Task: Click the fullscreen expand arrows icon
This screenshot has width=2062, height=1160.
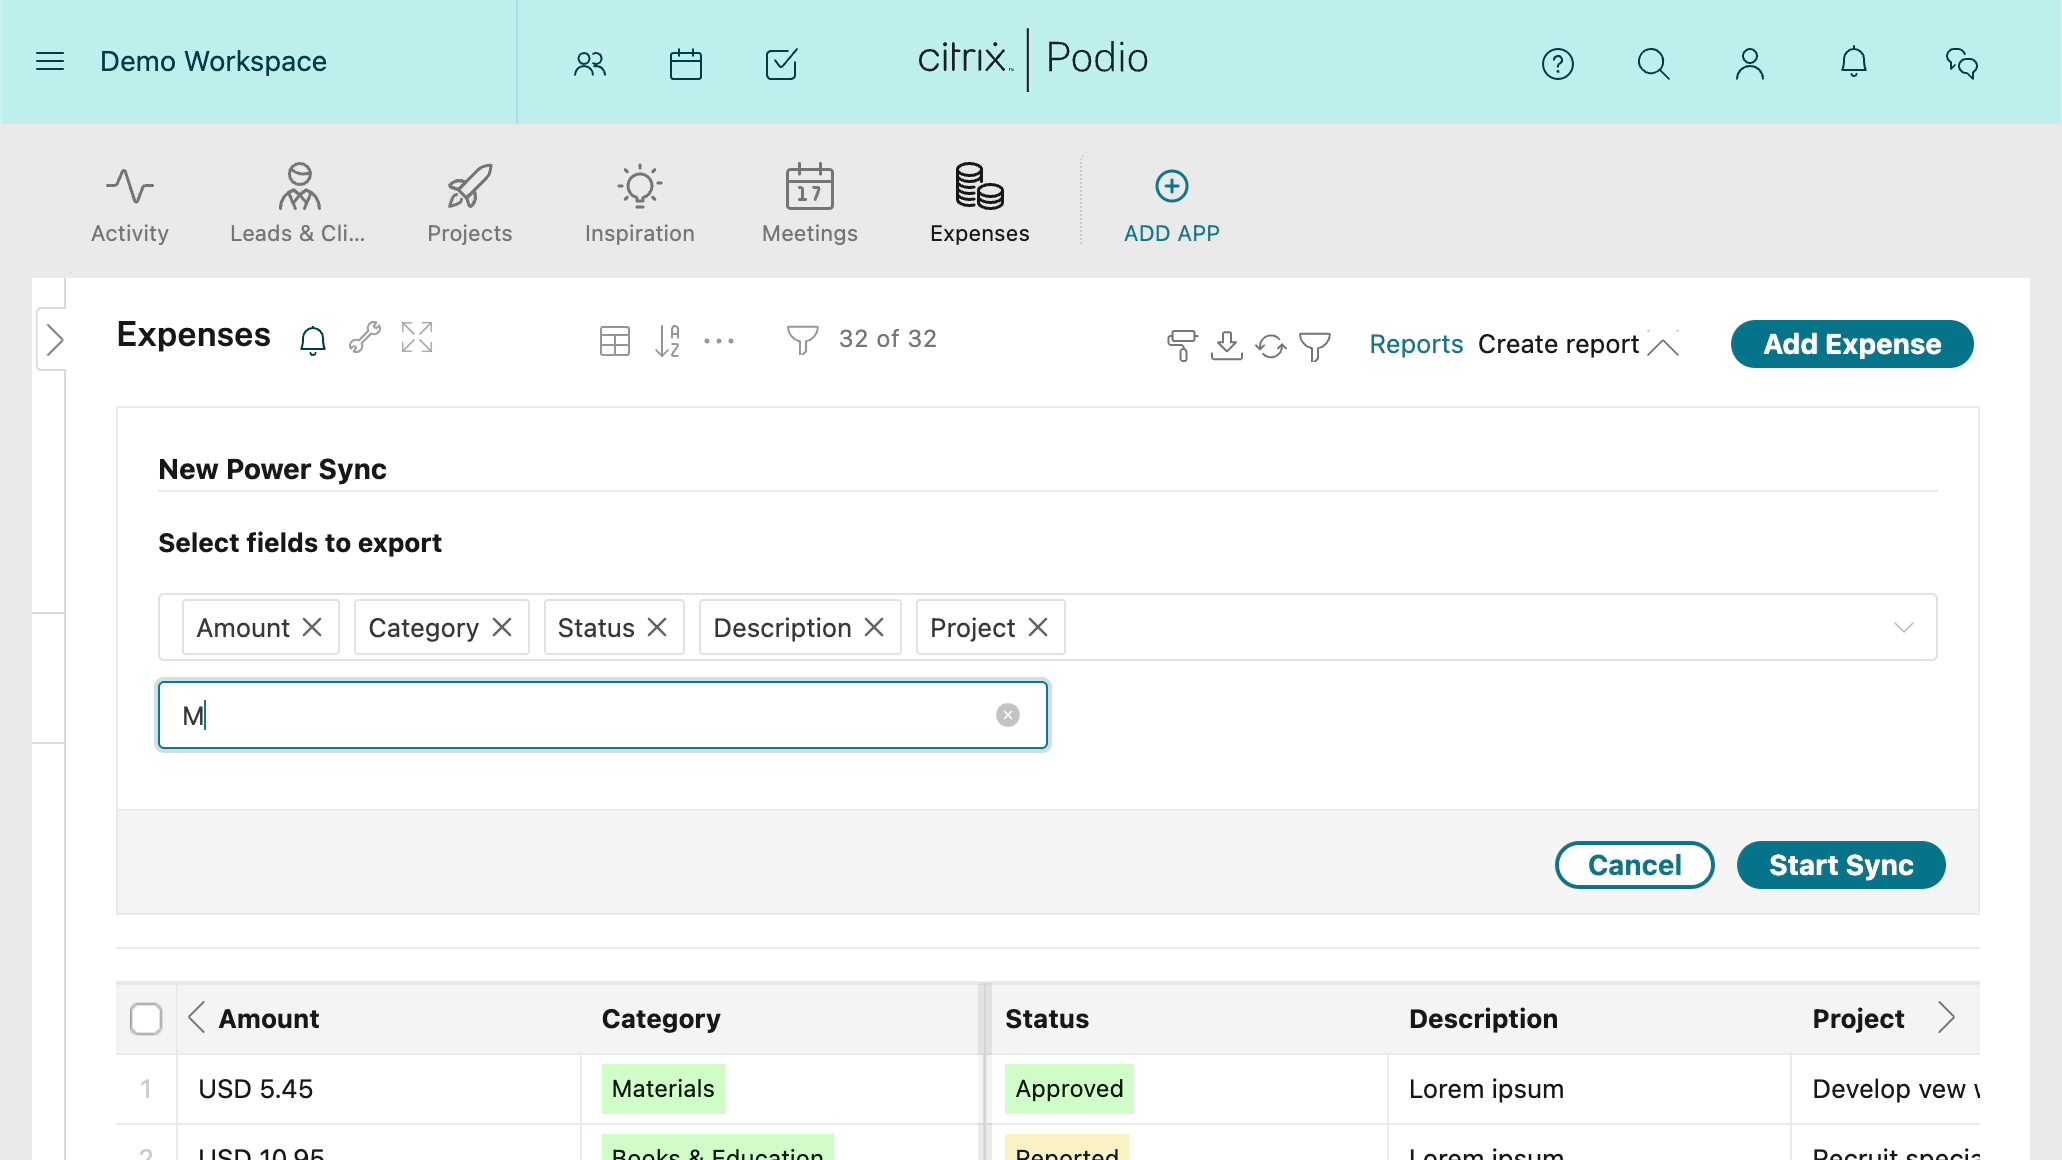Action: [x=417, y=337]
